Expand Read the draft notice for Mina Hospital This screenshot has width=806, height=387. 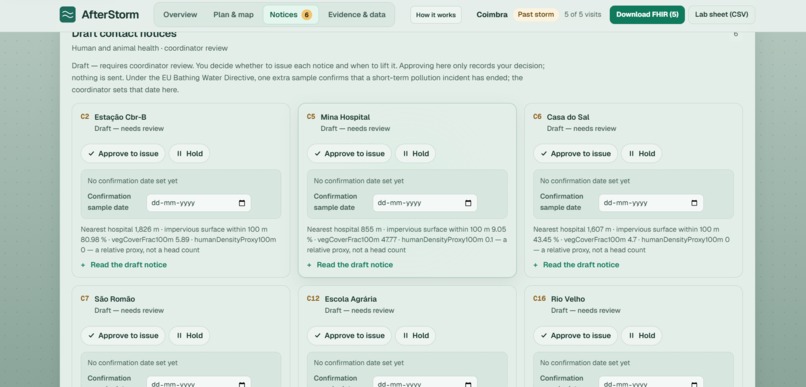(x=350, y=265)
